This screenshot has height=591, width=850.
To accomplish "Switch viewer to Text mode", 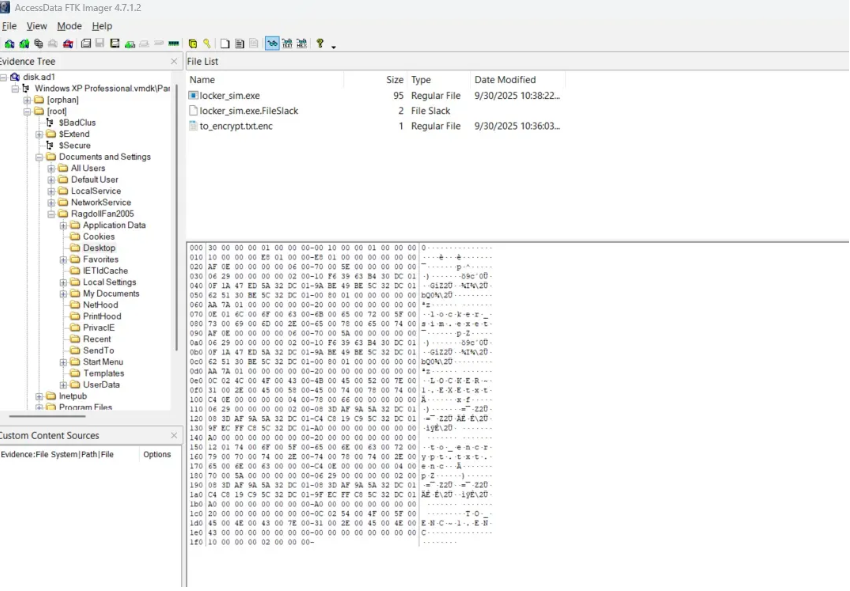I will 286,44.
